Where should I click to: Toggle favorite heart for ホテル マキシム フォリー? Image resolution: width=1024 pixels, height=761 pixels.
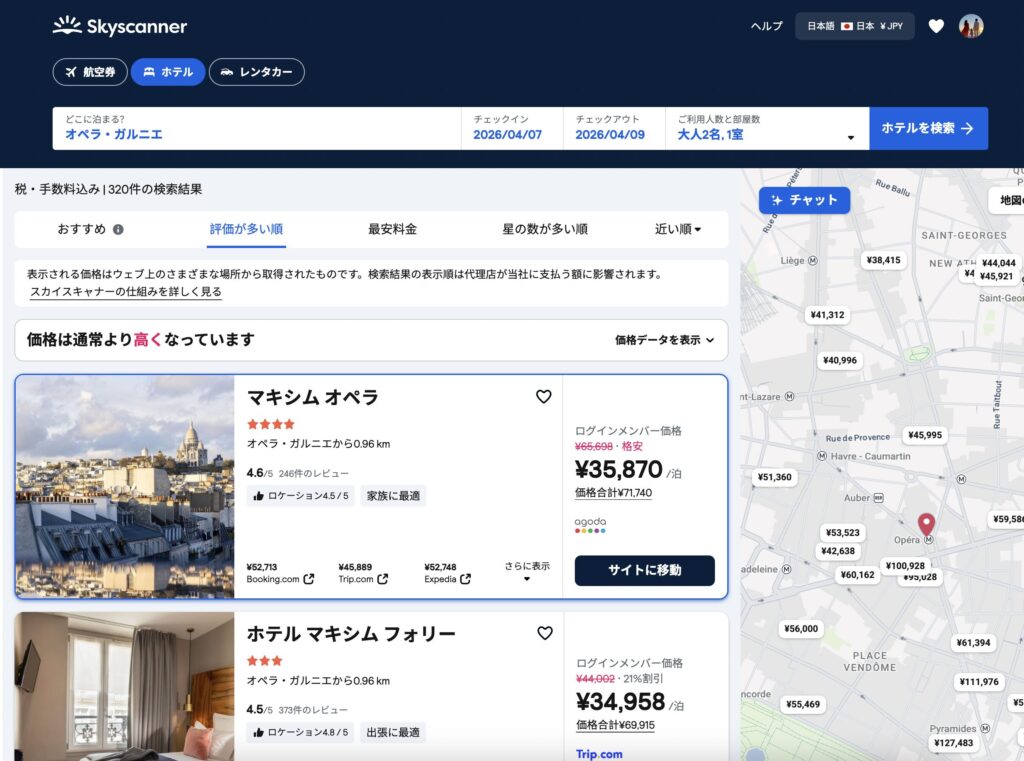(x=545, y=633)
